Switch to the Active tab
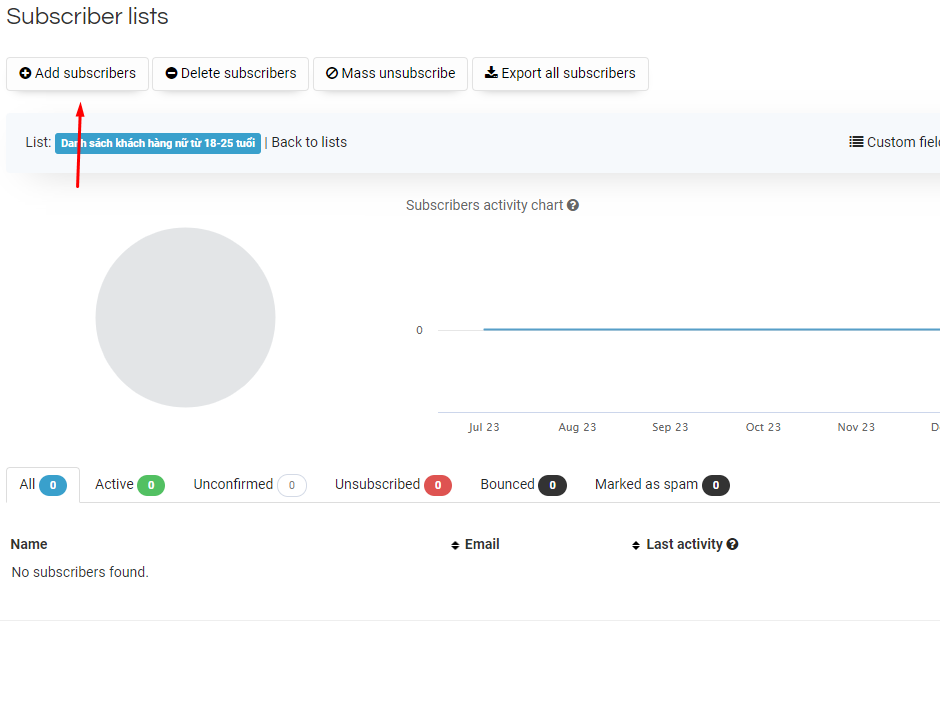The width and height of the screenshot is (940, 717). (129, 485)
